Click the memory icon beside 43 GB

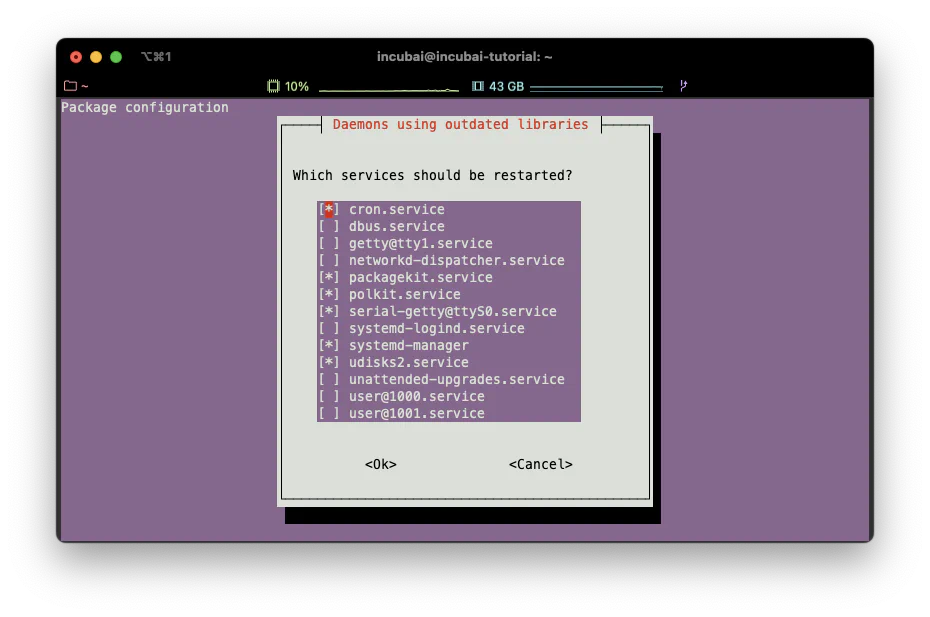[x=477, y=86]
